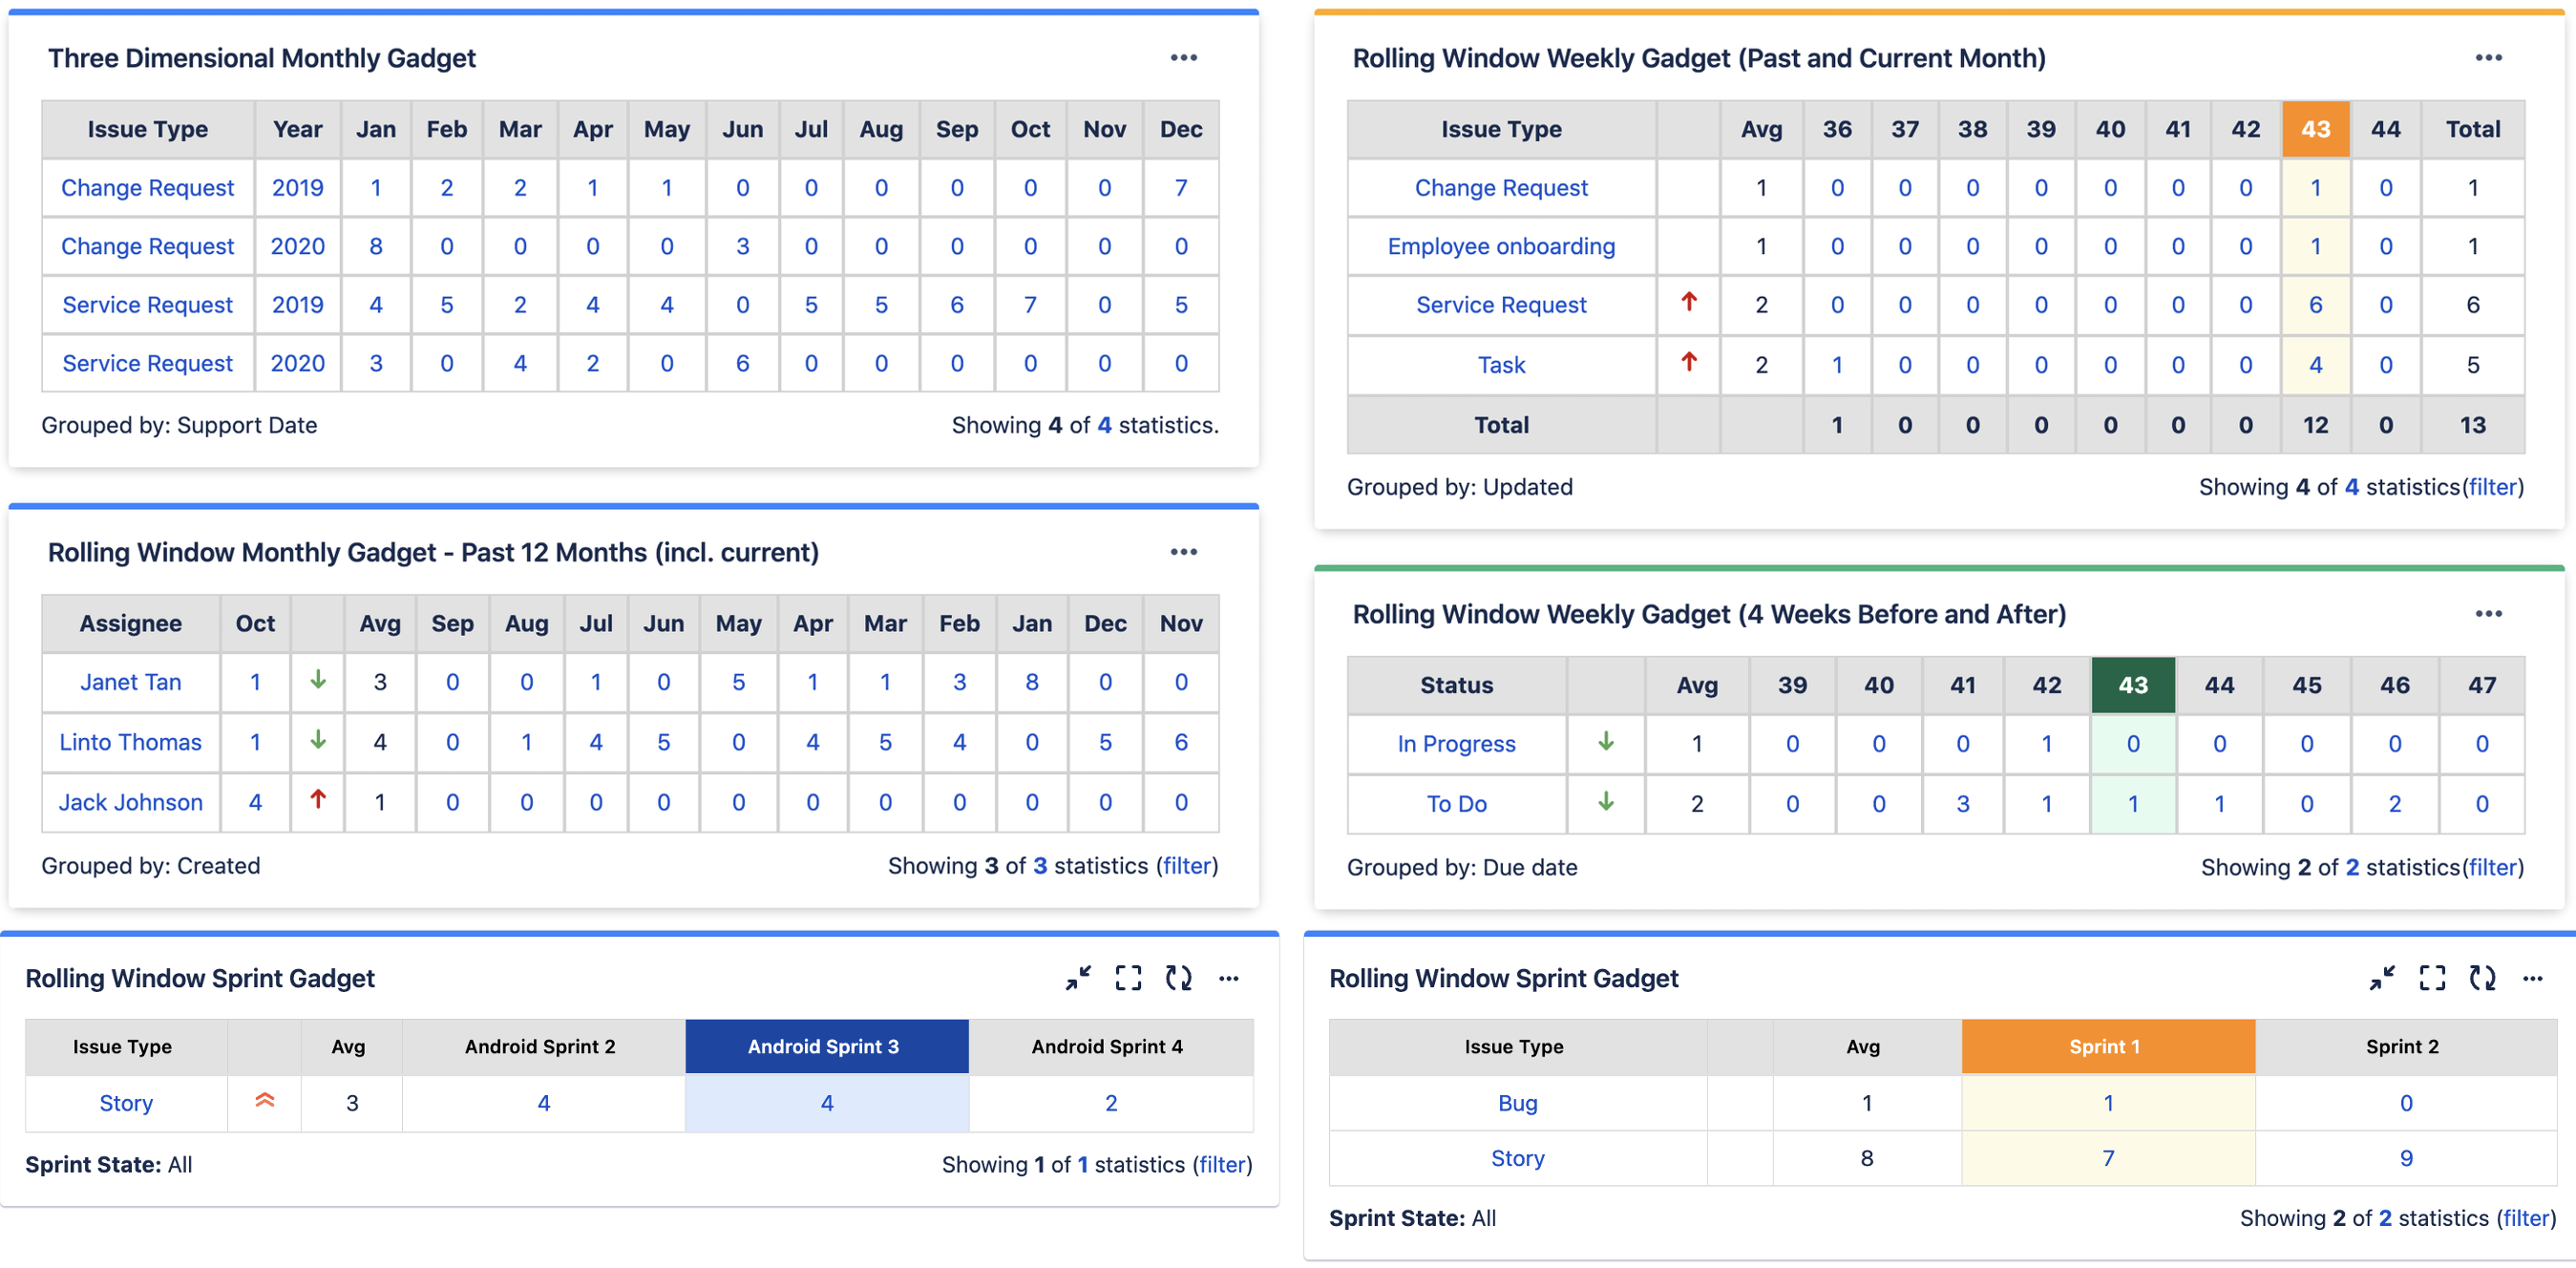2576x1268 pixels.
Task: Minimize the Android sprint gadget
Action: pos(1078,978)
